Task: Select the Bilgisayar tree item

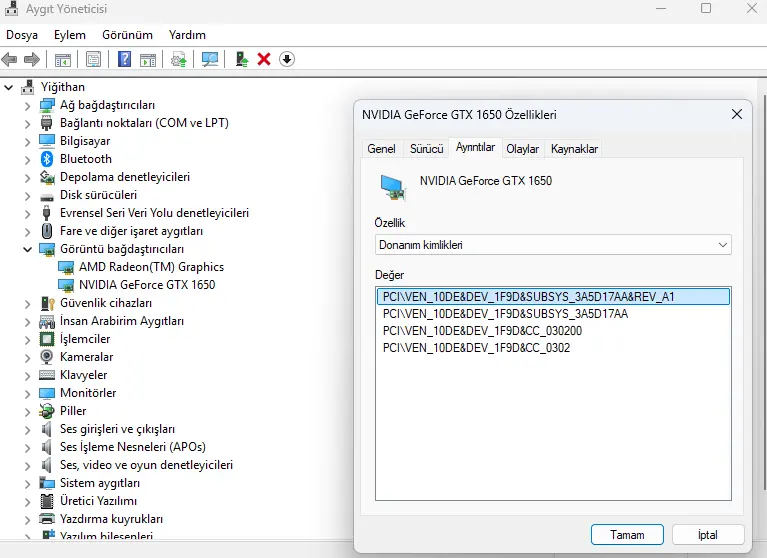Action: (85, 141)
